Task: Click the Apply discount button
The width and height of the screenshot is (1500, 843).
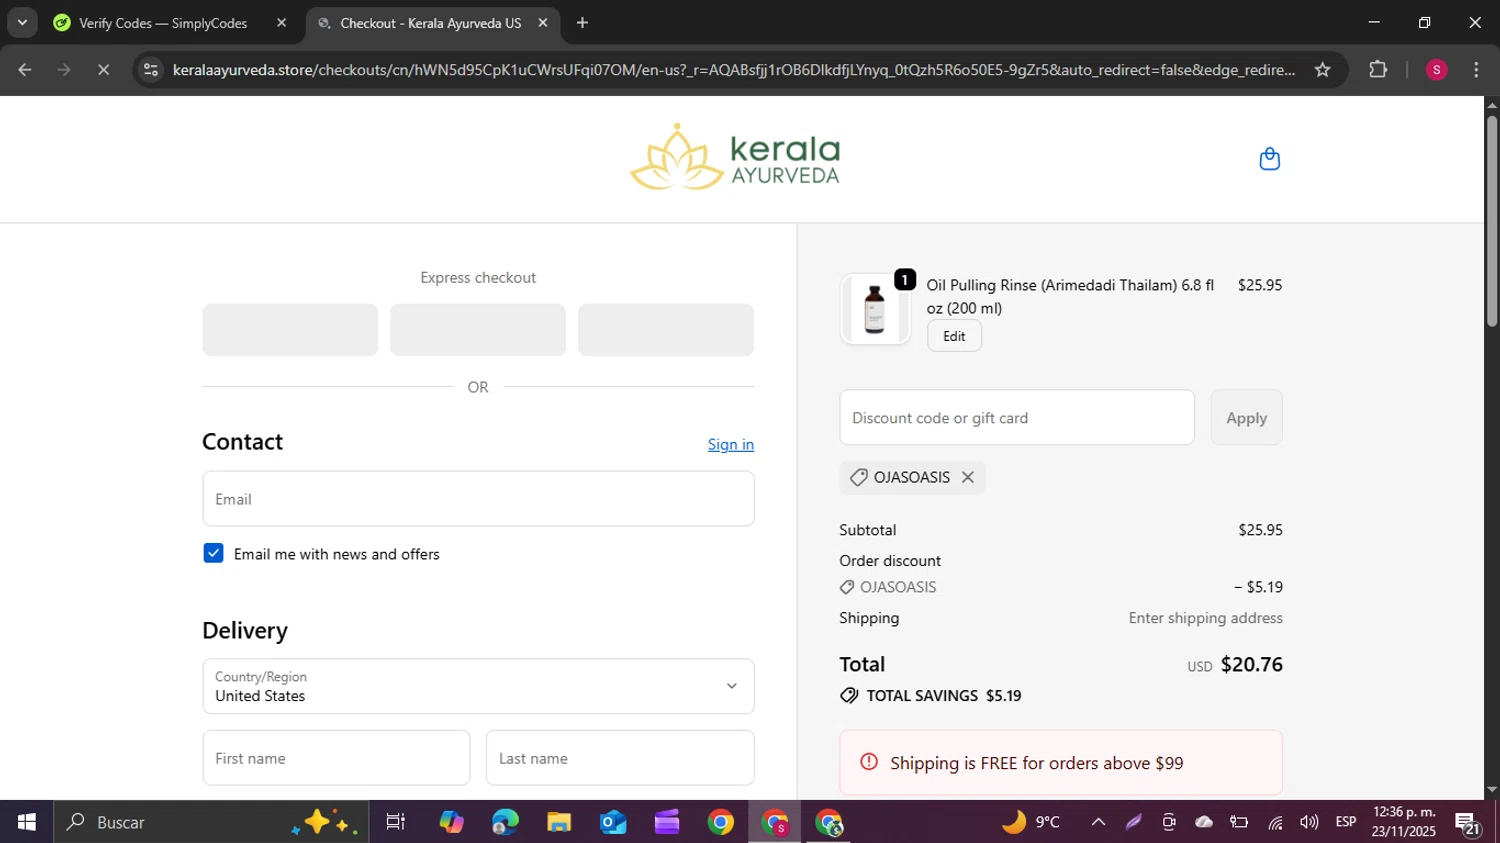Action: click(x=1246, y=417)
